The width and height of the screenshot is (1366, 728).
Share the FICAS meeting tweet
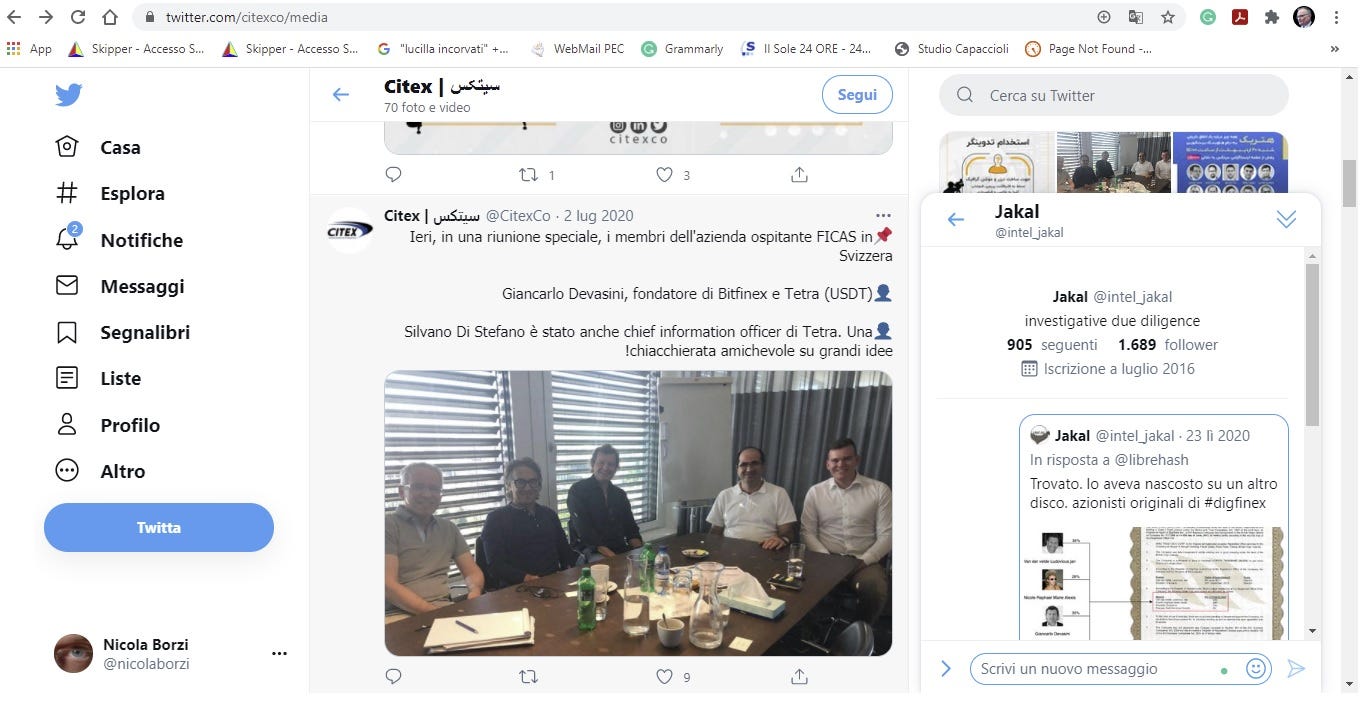click(799, 677)
